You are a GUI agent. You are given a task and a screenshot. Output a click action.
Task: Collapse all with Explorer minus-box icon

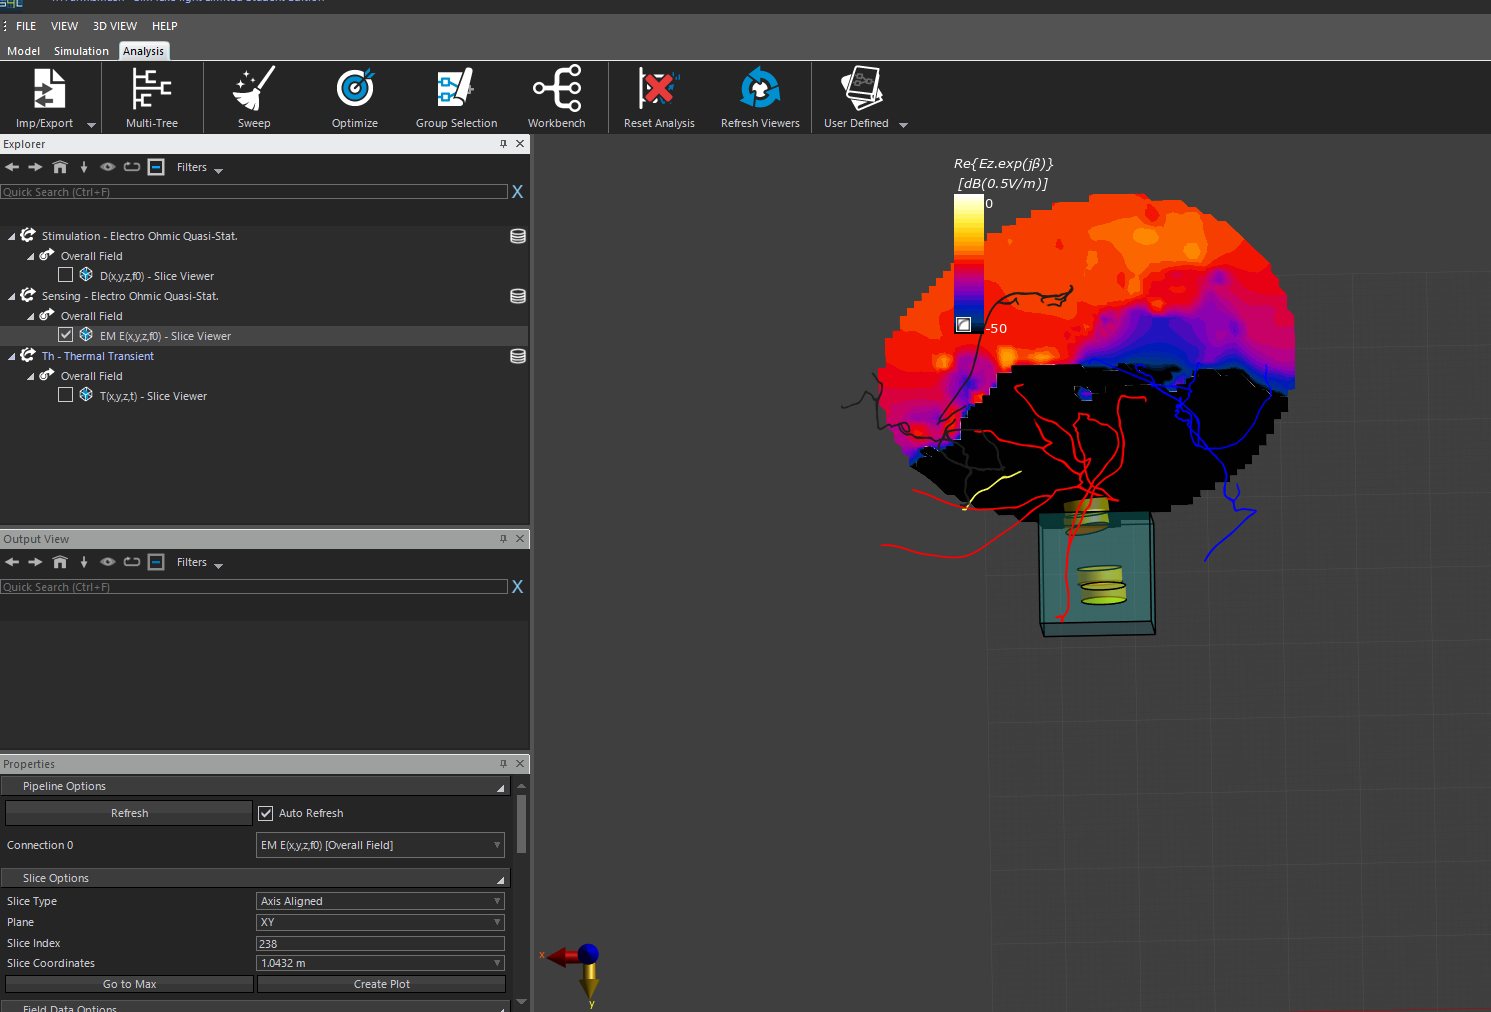[156, 167]
